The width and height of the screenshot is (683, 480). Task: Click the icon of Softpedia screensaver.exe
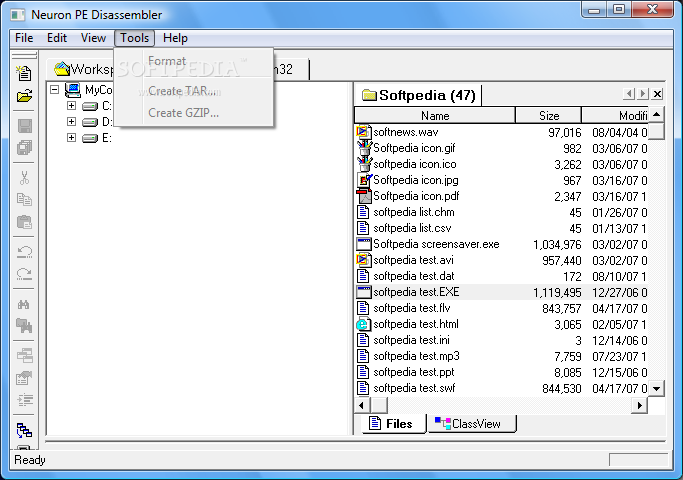pos(364,244)
